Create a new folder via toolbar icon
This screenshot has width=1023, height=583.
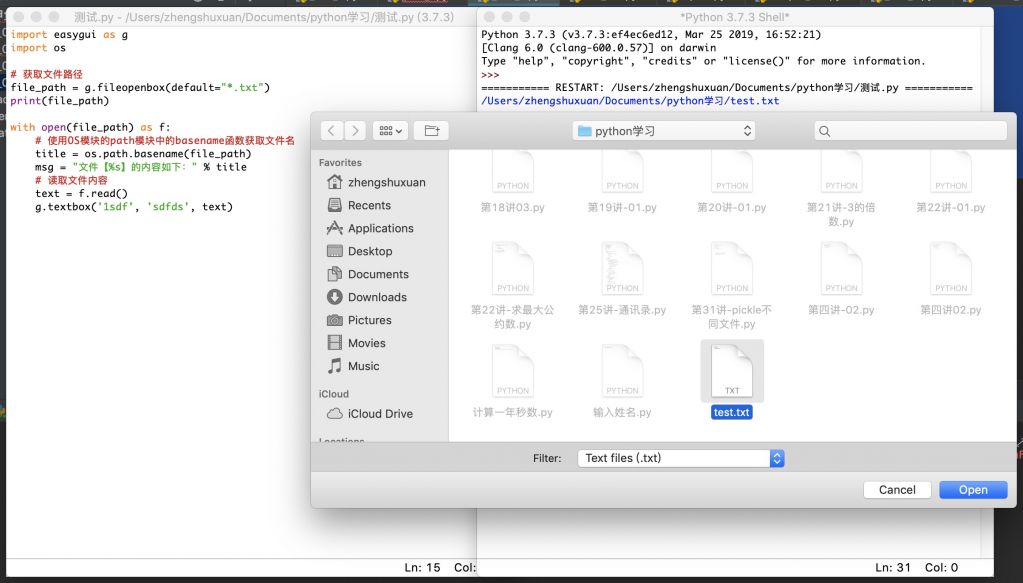click(x=431, y=131)
